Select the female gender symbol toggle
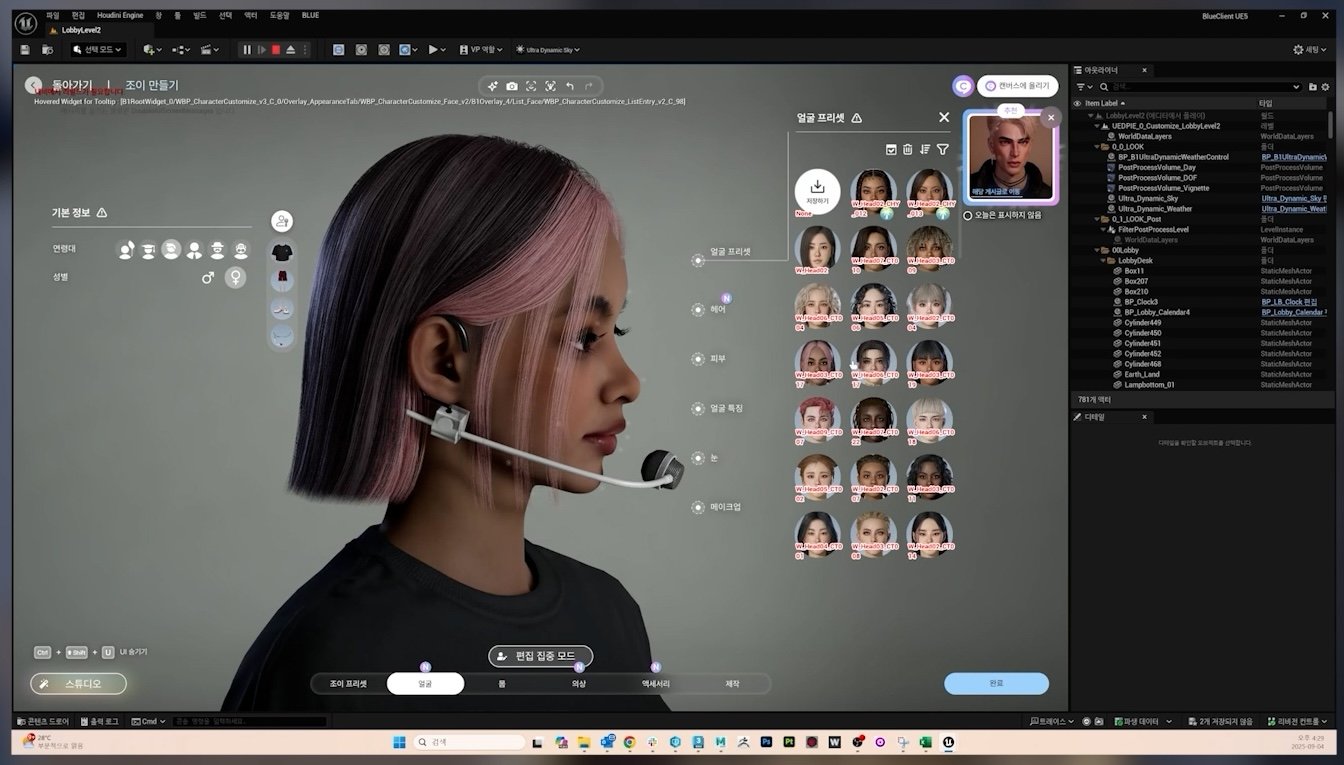The image size is (1344, 765). click(x=236, y=278)
